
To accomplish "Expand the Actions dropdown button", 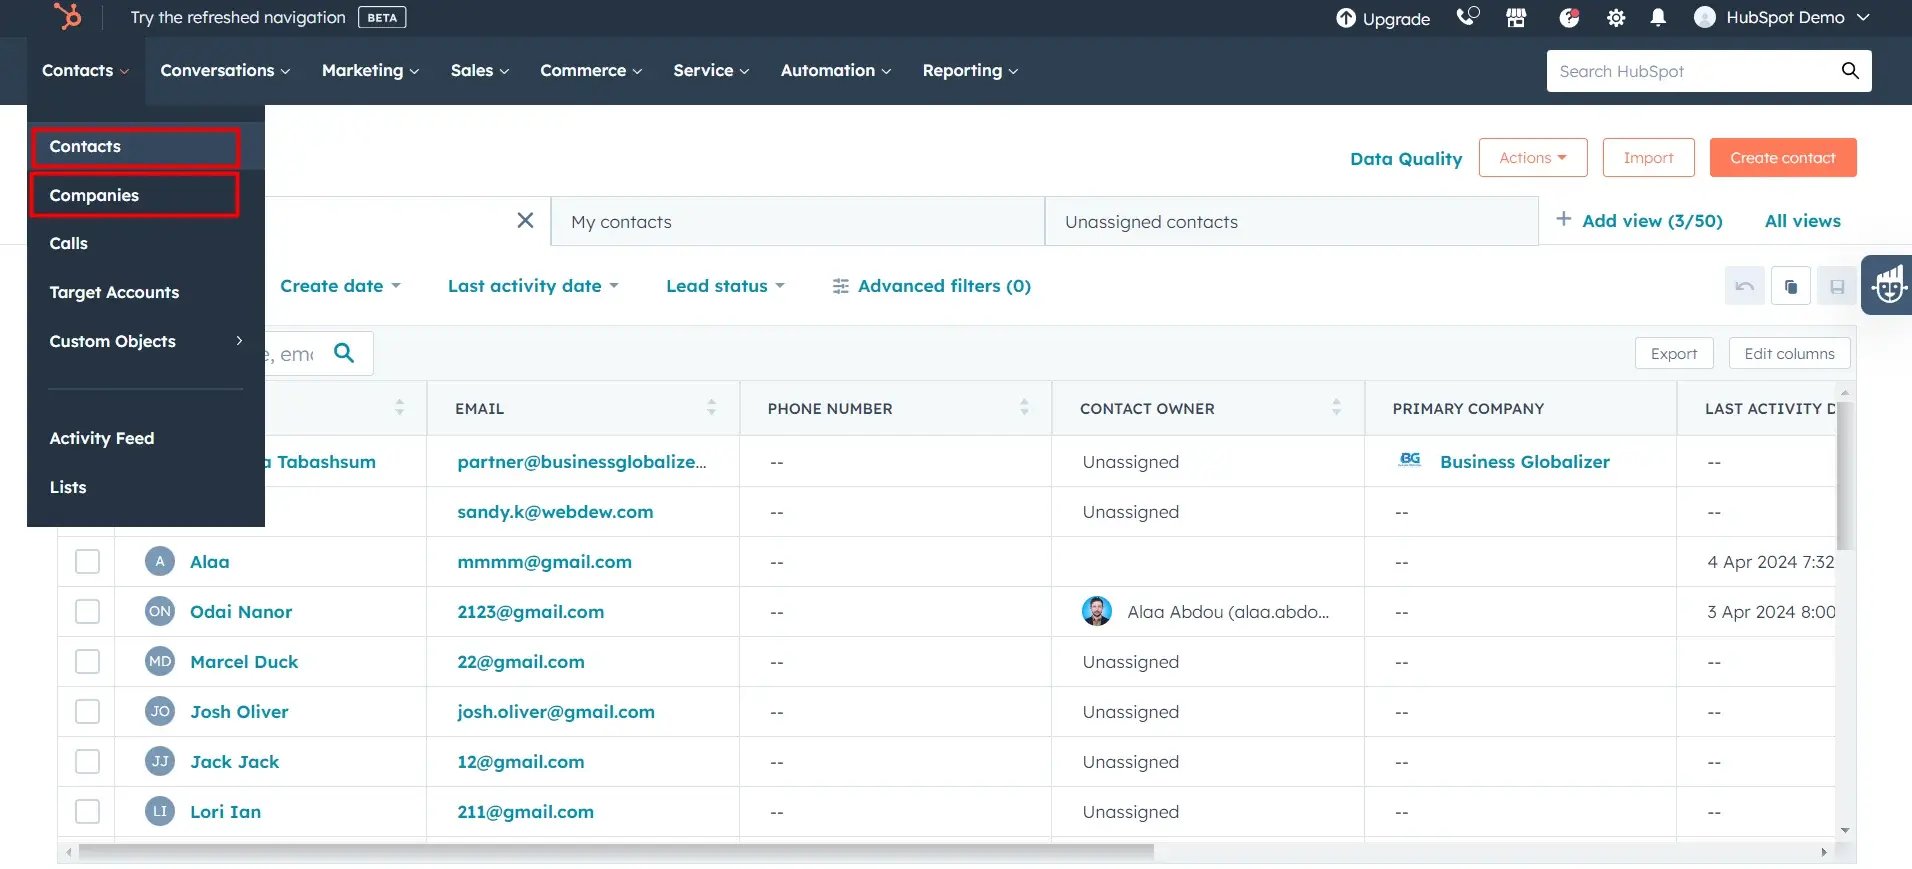I will point(1533,158).
